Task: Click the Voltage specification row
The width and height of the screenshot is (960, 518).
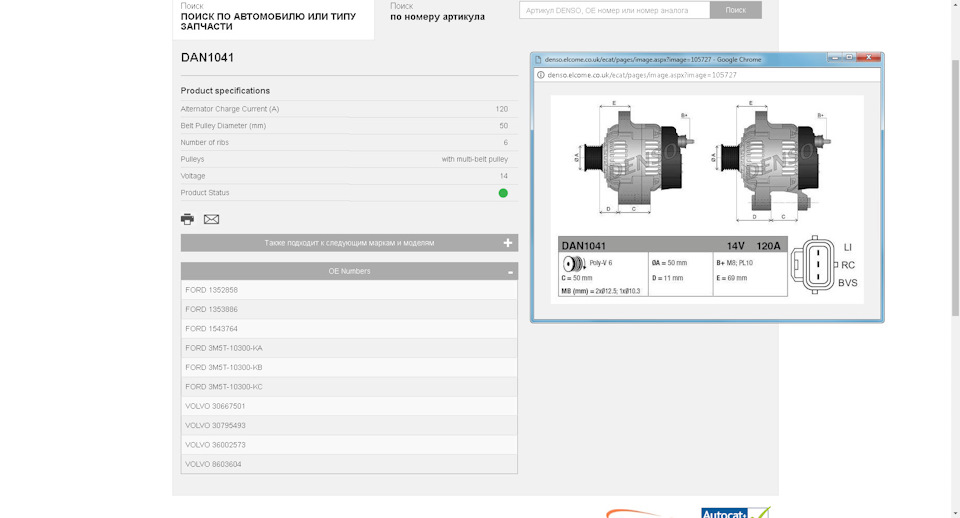Action: (349, 176)
